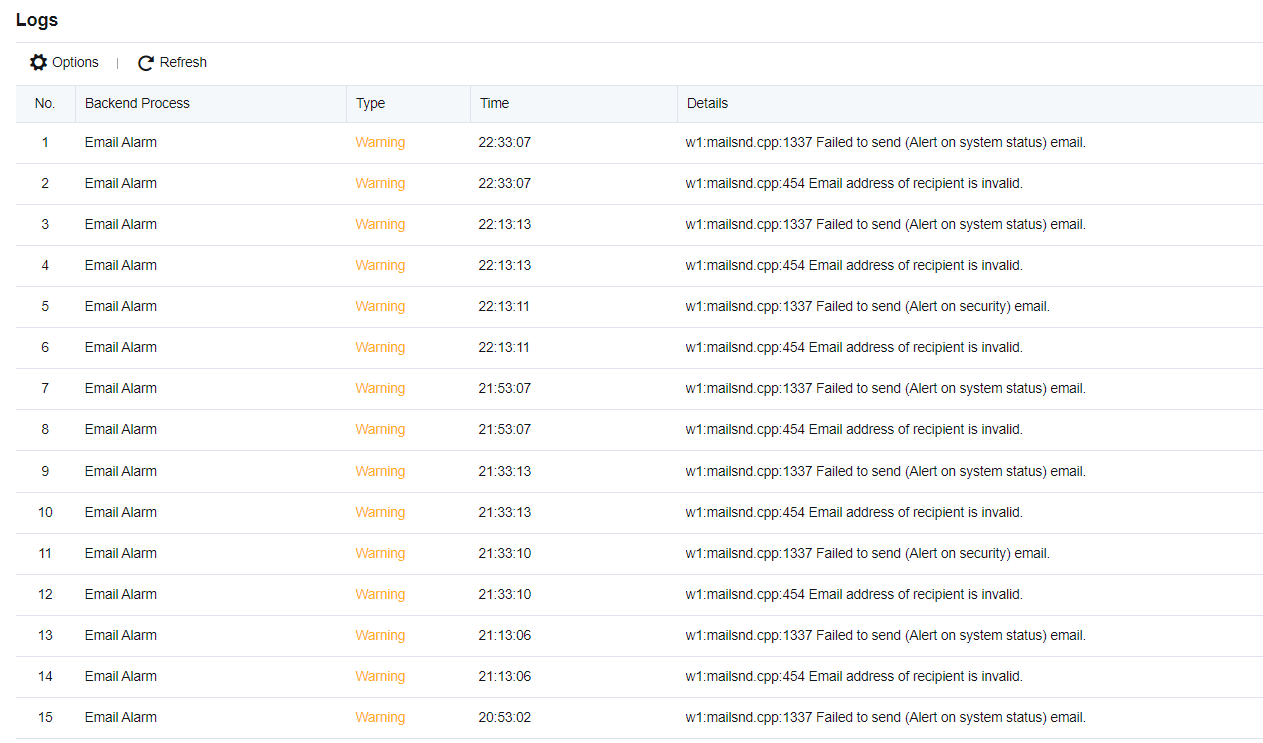The width and height of the screenshot is (1263, 743).
Task: Click the Details column header
Action: (x=707, y=103)
